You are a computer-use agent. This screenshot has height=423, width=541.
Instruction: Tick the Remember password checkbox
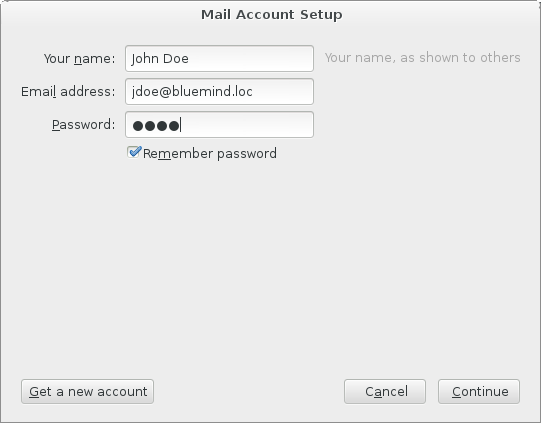pos(134,152)
